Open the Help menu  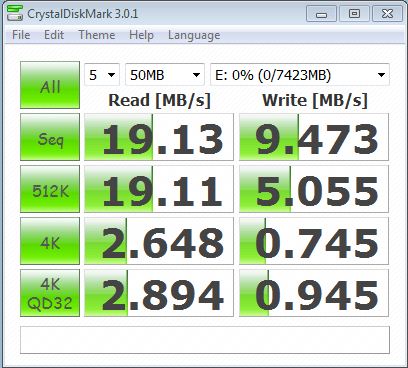(141, 35)
